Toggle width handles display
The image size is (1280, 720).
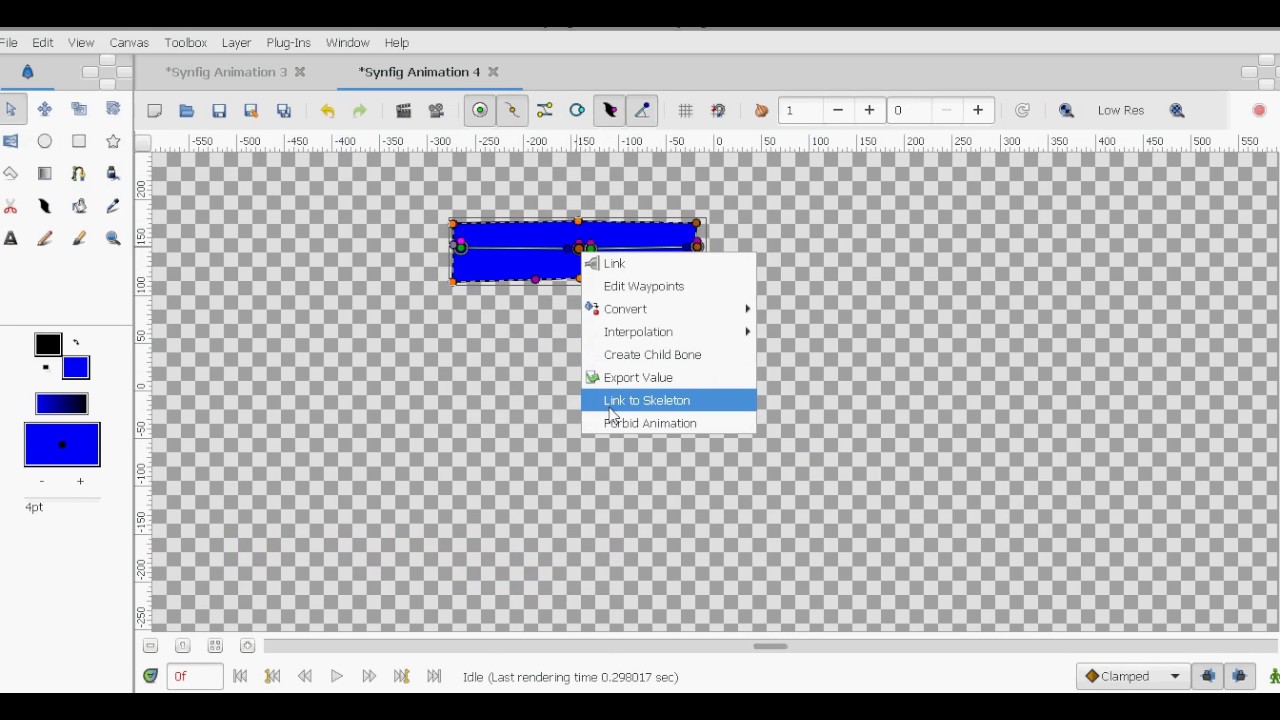[610, 111]
